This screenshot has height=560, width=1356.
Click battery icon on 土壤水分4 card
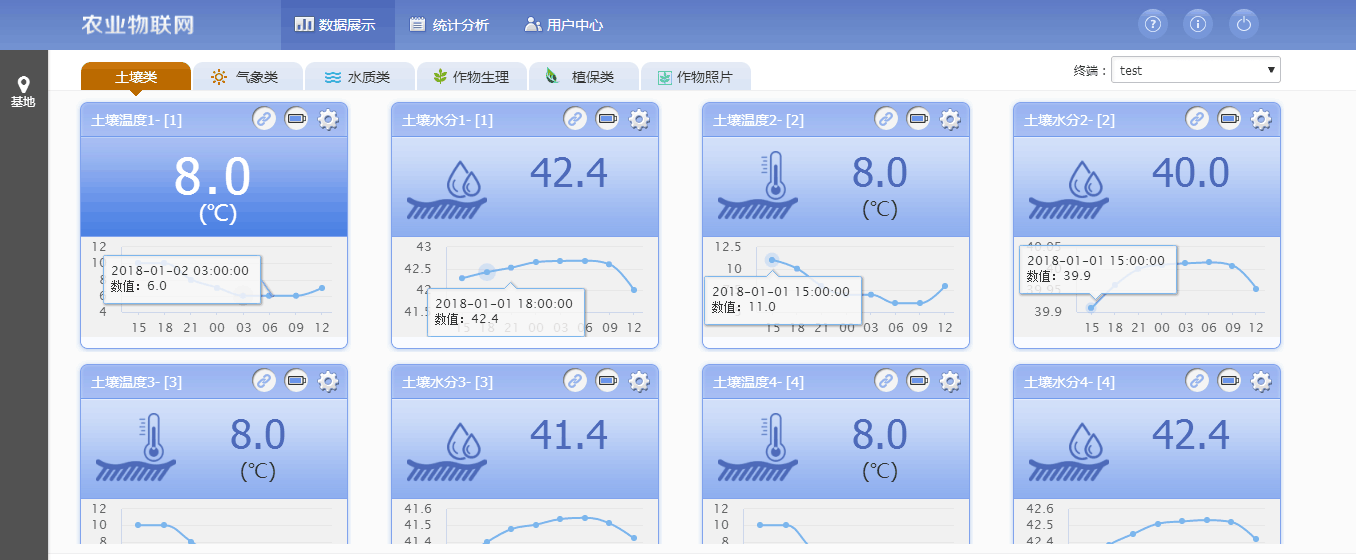coord(1229,381)
